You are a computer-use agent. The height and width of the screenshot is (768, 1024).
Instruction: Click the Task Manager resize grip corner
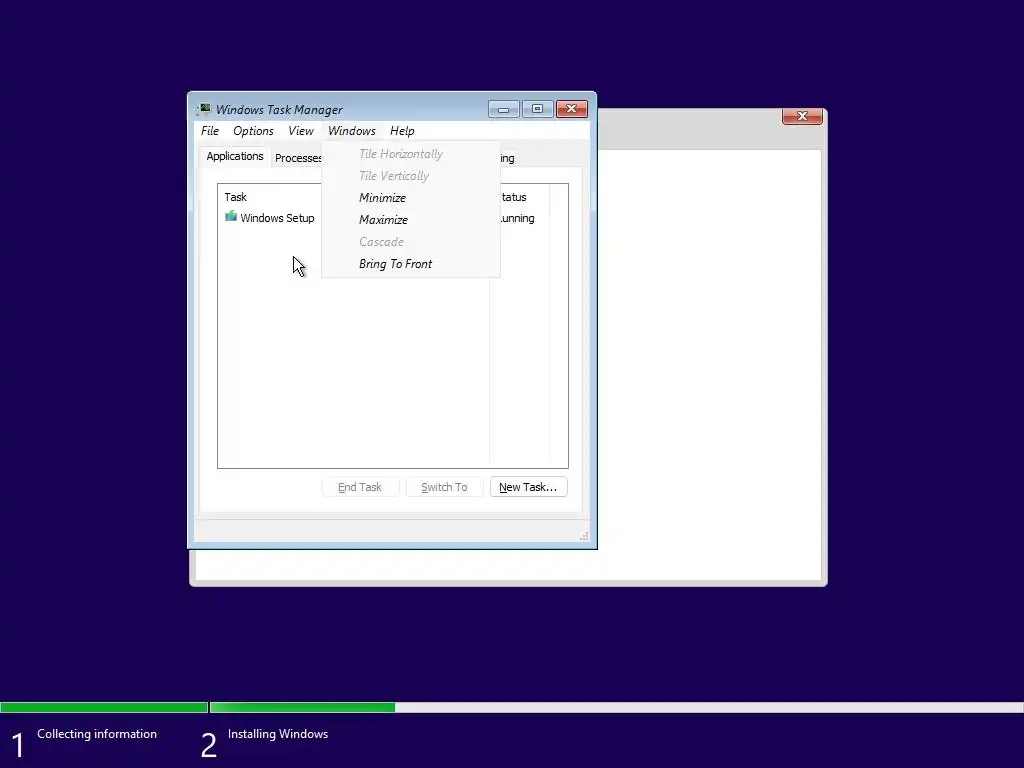[584, 536]
